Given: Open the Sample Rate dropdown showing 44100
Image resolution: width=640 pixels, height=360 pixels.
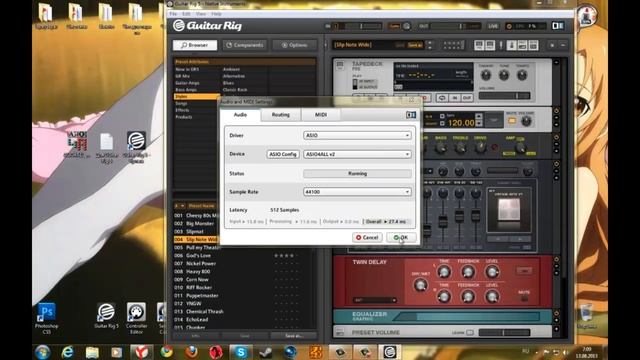Looking at the screenshot, I should click(357, 192).
